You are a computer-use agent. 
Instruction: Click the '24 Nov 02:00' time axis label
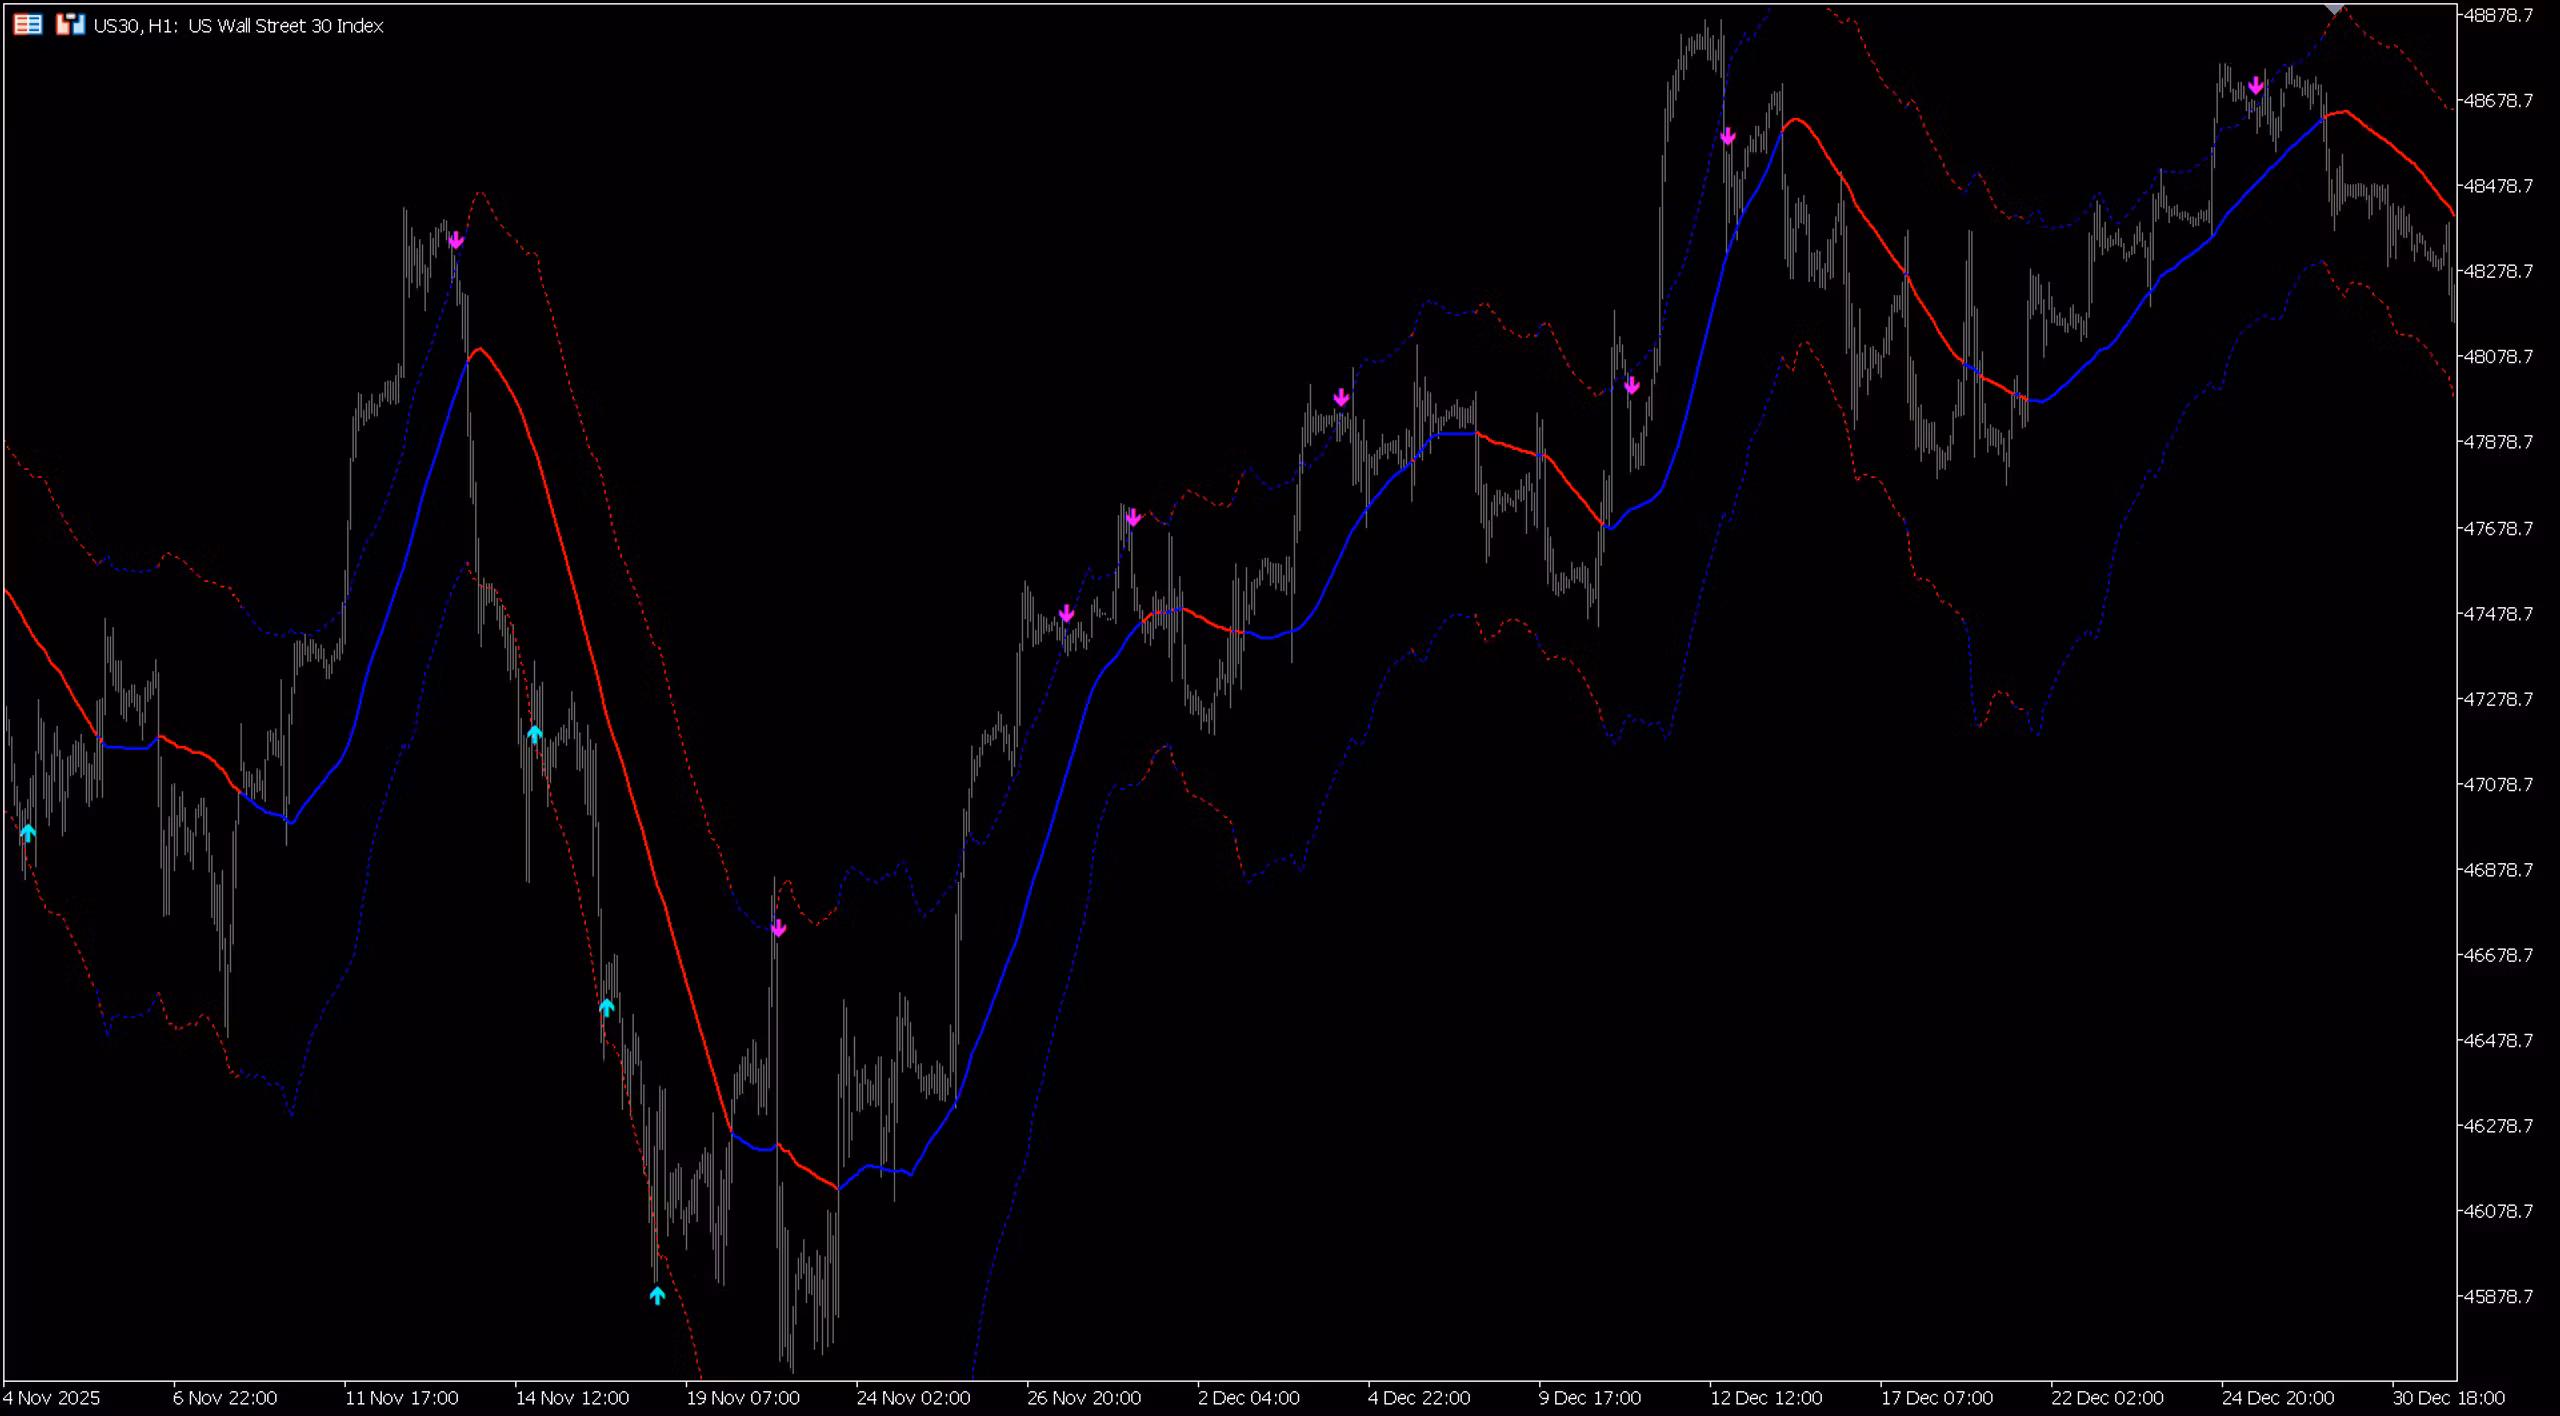point(913,1398)
